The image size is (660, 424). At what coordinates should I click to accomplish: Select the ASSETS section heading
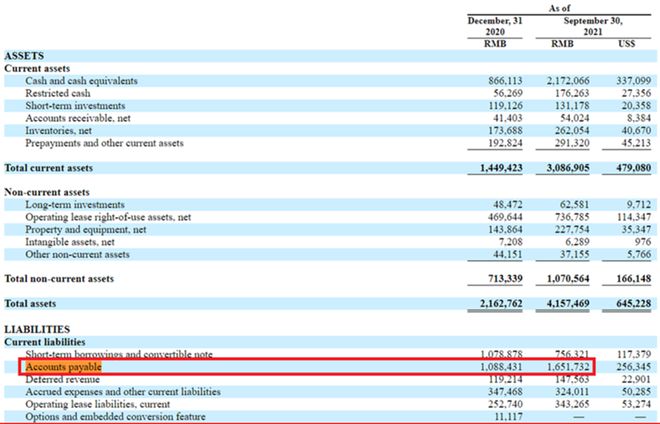click(x=24, y=56)
